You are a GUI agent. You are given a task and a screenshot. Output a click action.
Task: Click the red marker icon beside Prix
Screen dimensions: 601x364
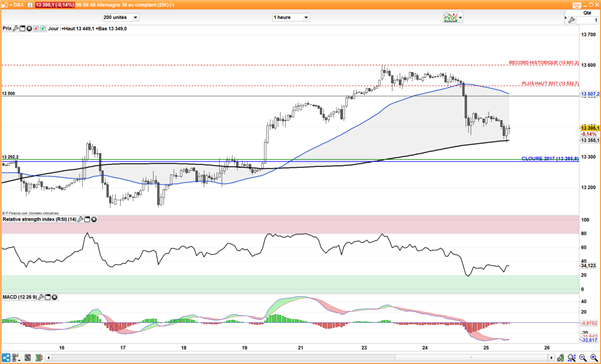pos(36,28)
